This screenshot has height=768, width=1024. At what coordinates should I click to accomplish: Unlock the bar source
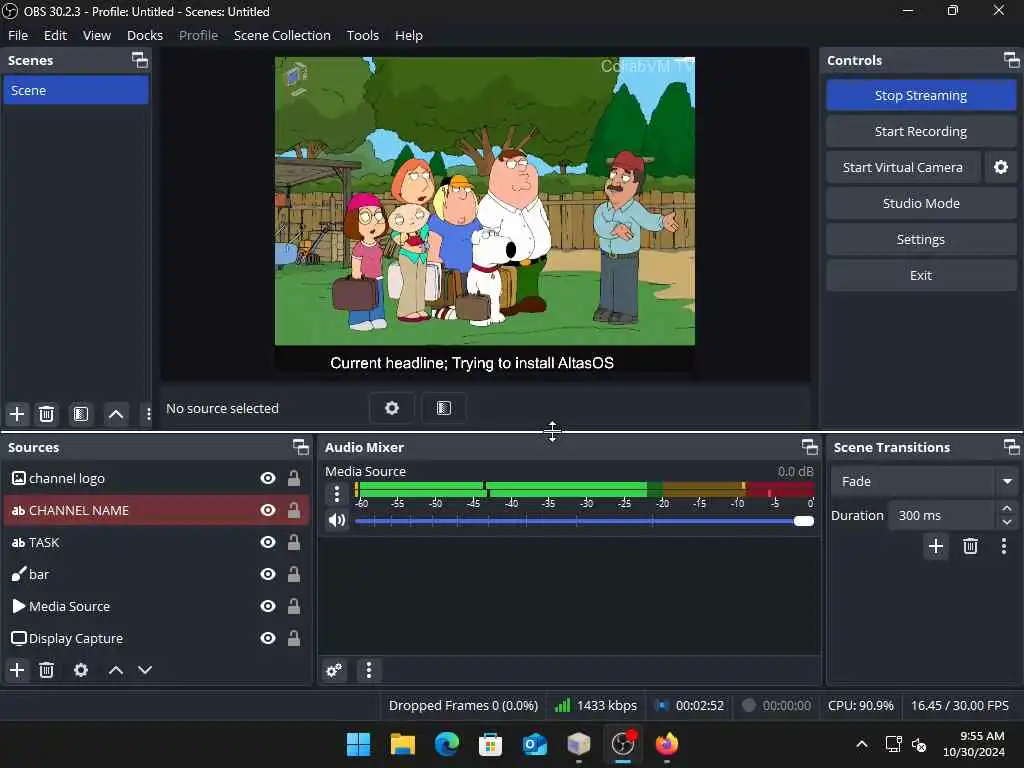click(294, 574)
